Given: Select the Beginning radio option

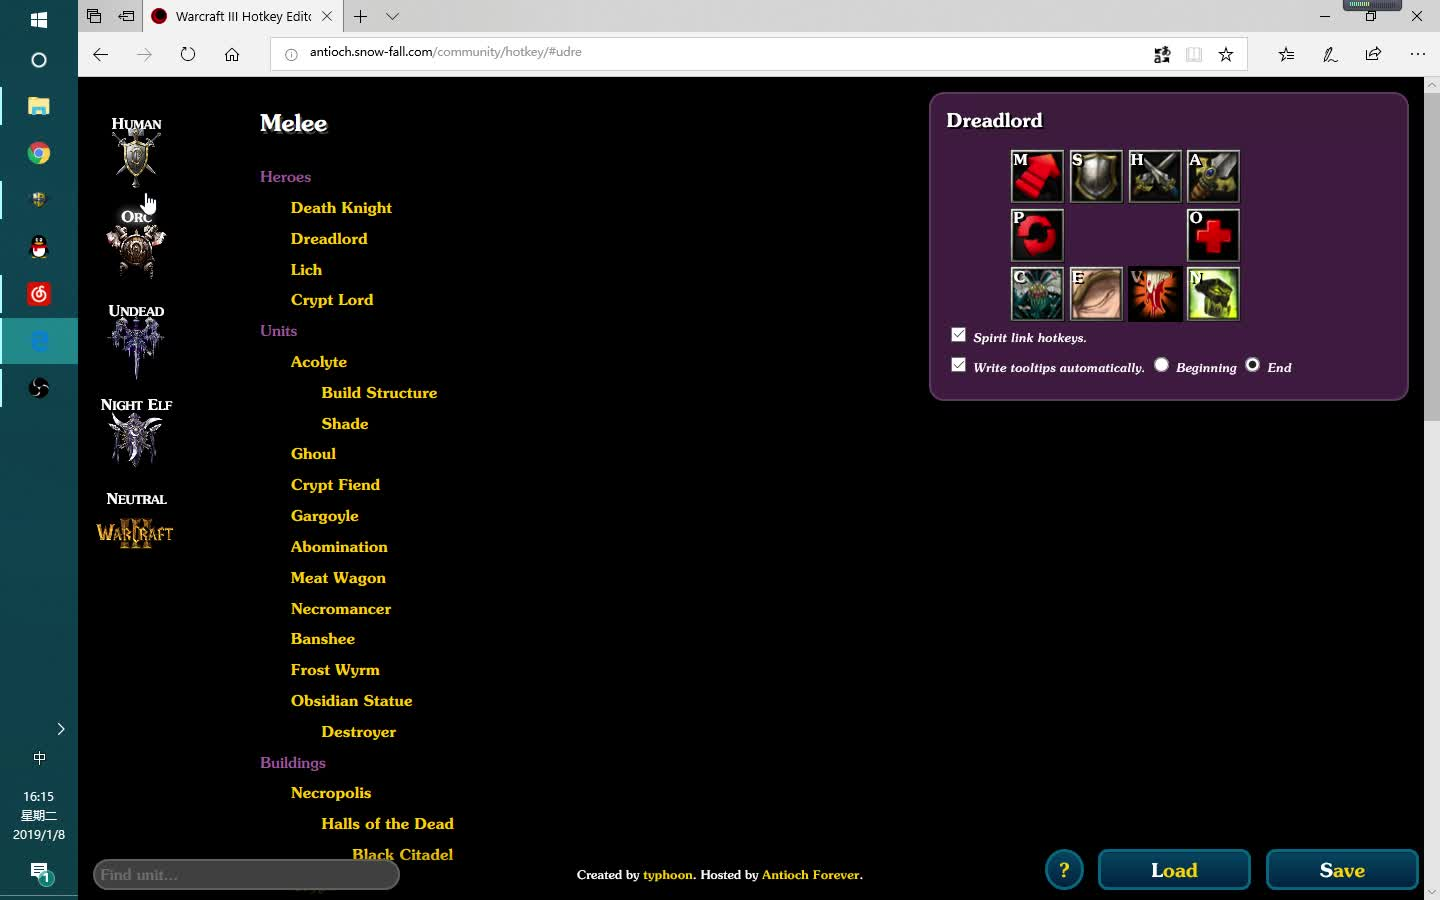Looking at the screenshot, I should (1161, 365).
